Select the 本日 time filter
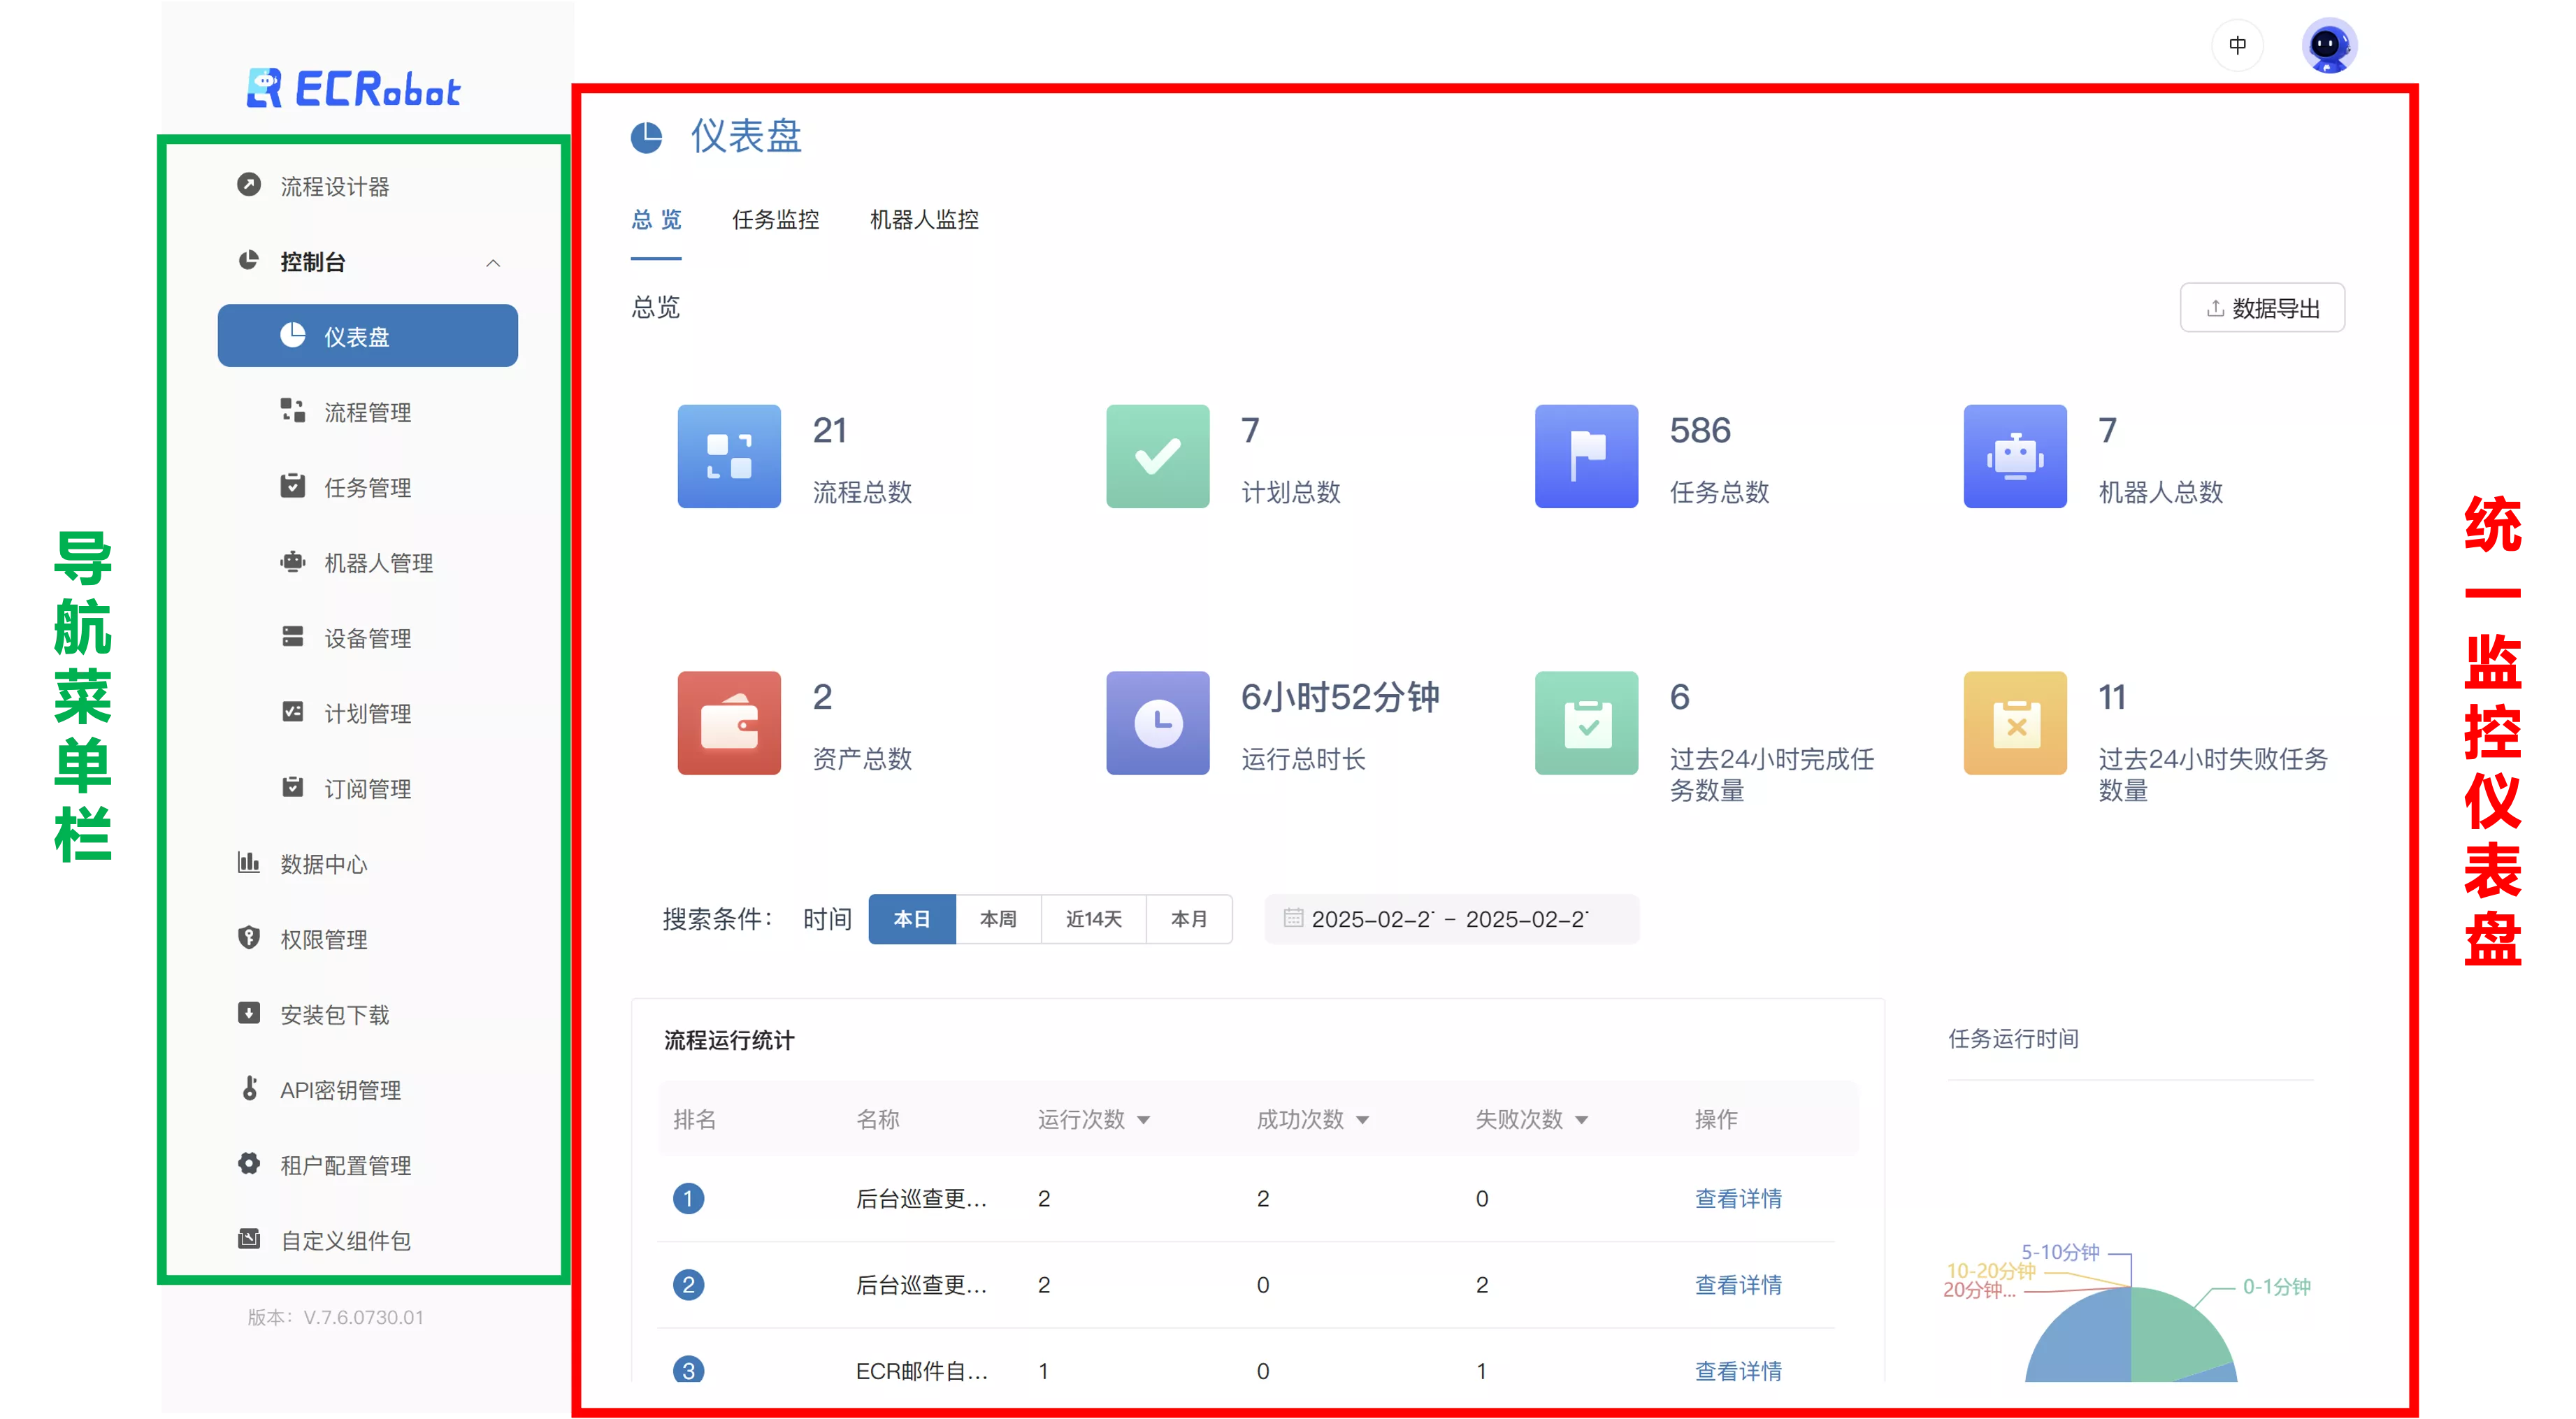 pos(912,919)
